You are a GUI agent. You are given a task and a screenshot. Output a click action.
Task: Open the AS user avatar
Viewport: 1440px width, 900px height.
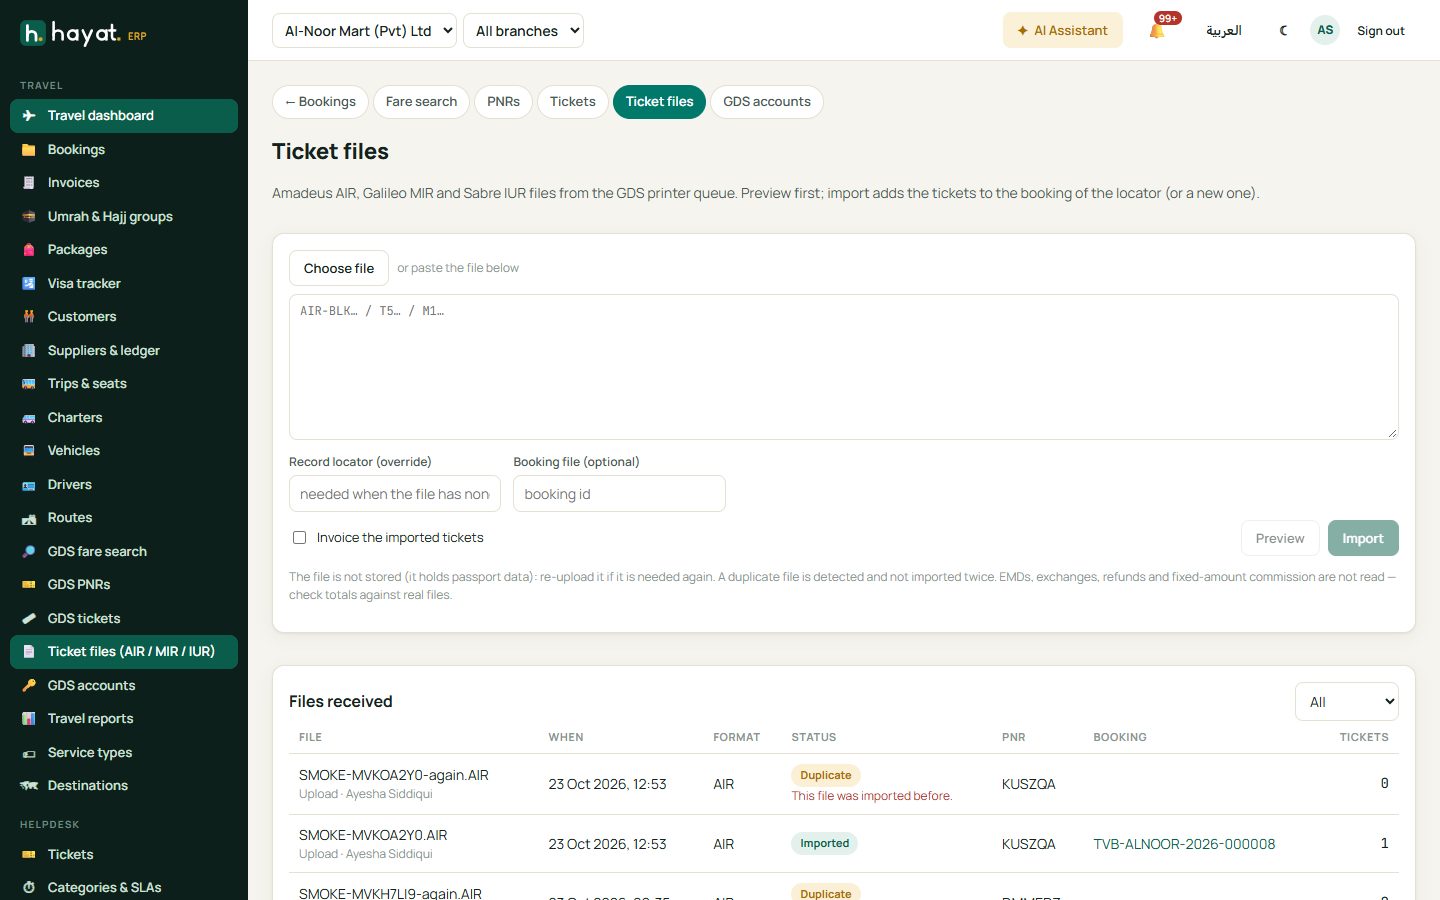click(x=1325, y=30)
